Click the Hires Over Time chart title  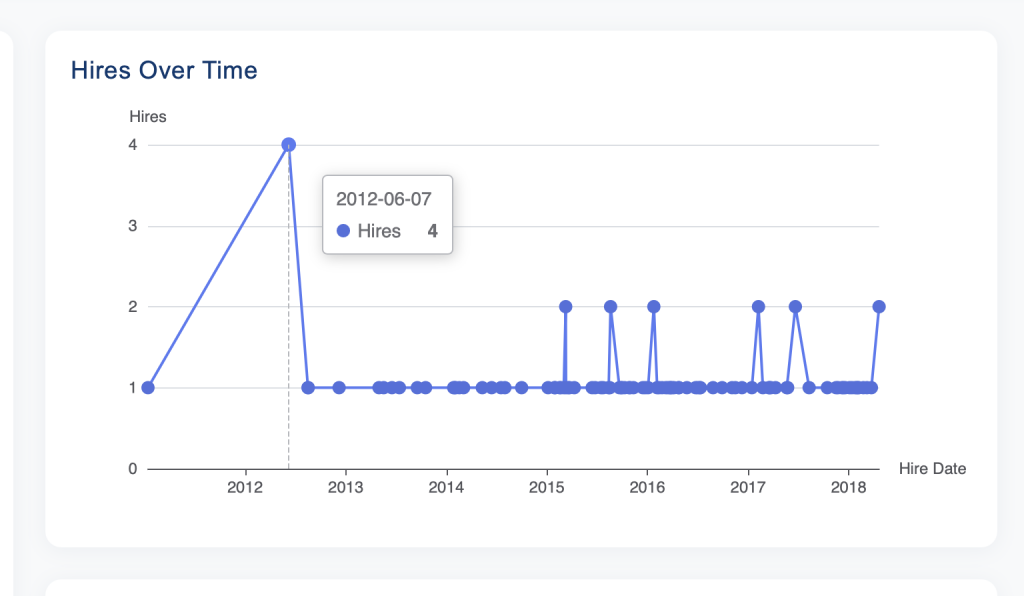164,70
